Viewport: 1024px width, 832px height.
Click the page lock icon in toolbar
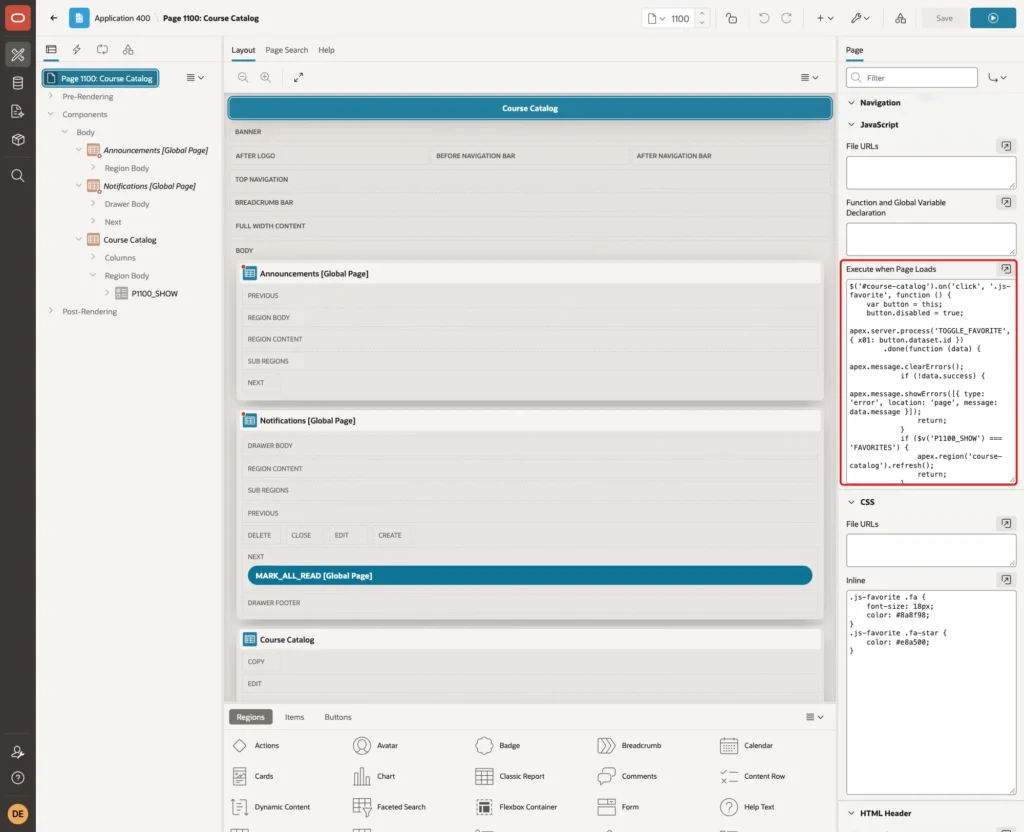click(731, 18)
